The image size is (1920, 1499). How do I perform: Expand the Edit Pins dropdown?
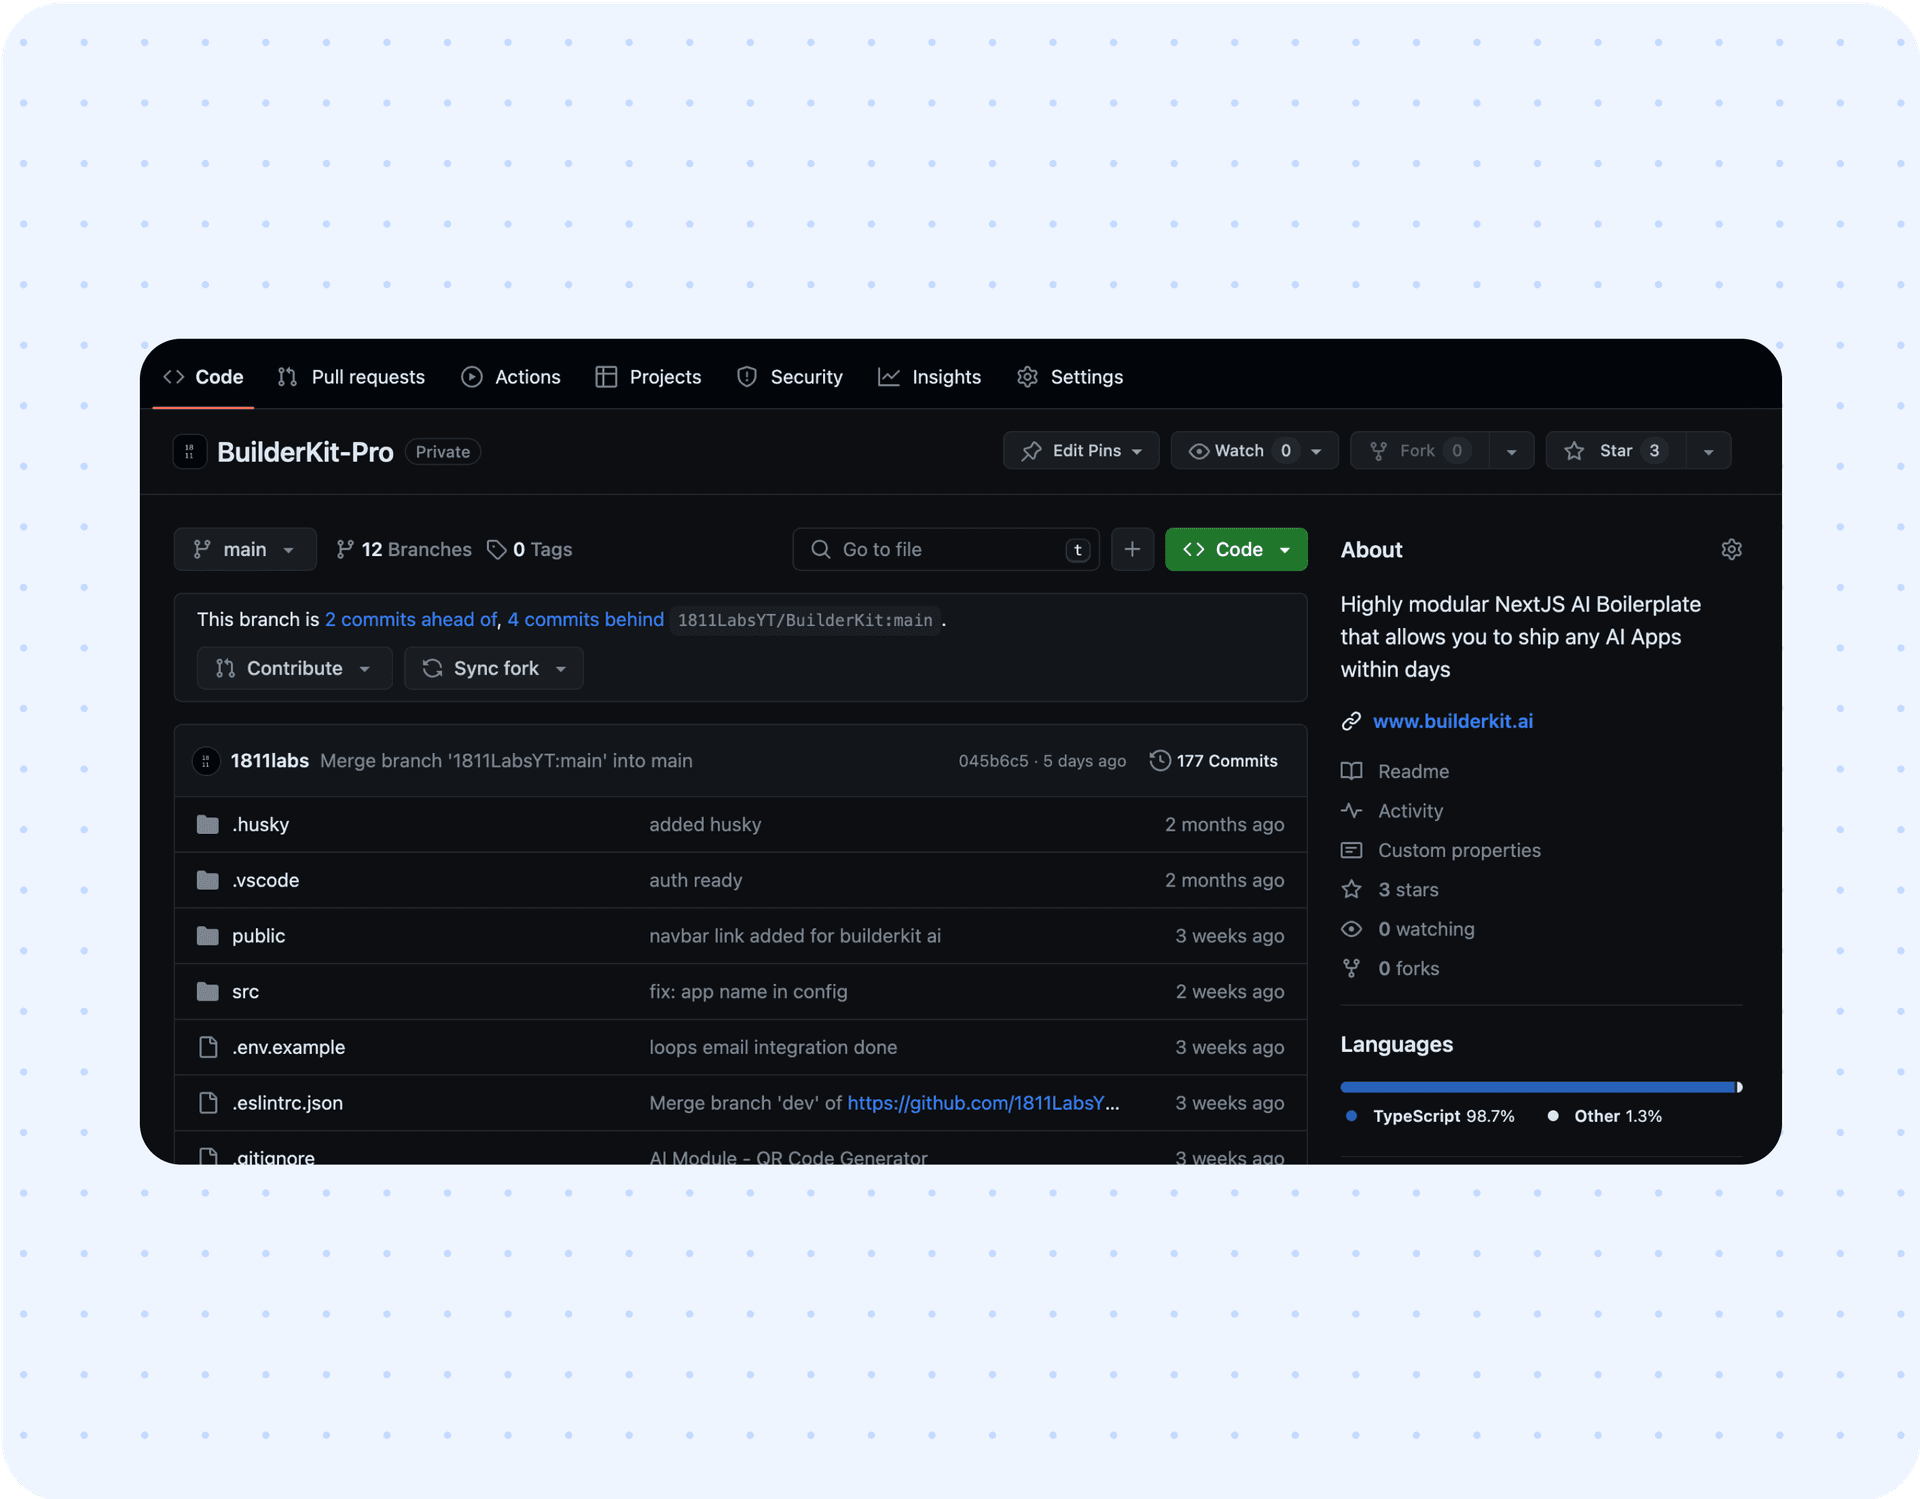1081,451
